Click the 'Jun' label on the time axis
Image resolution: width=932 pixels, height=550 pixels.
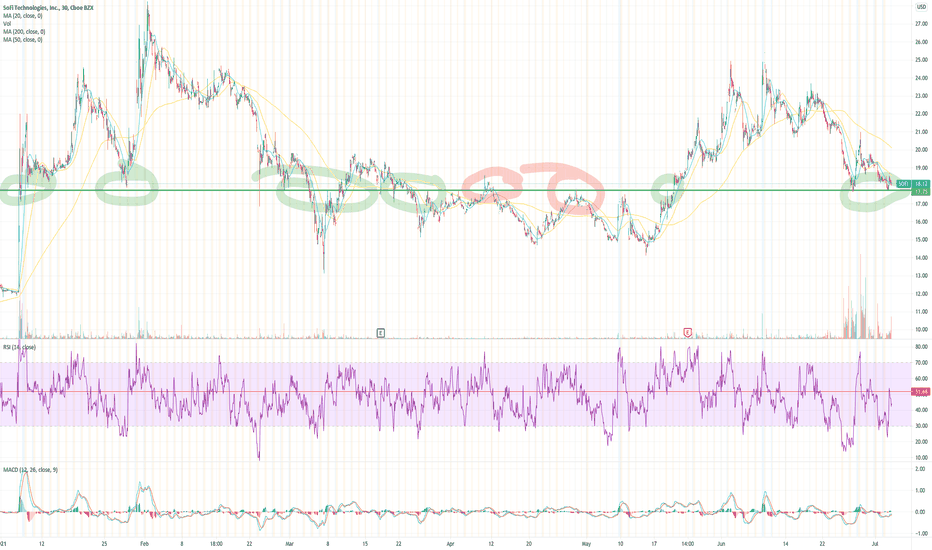(721, 543)
